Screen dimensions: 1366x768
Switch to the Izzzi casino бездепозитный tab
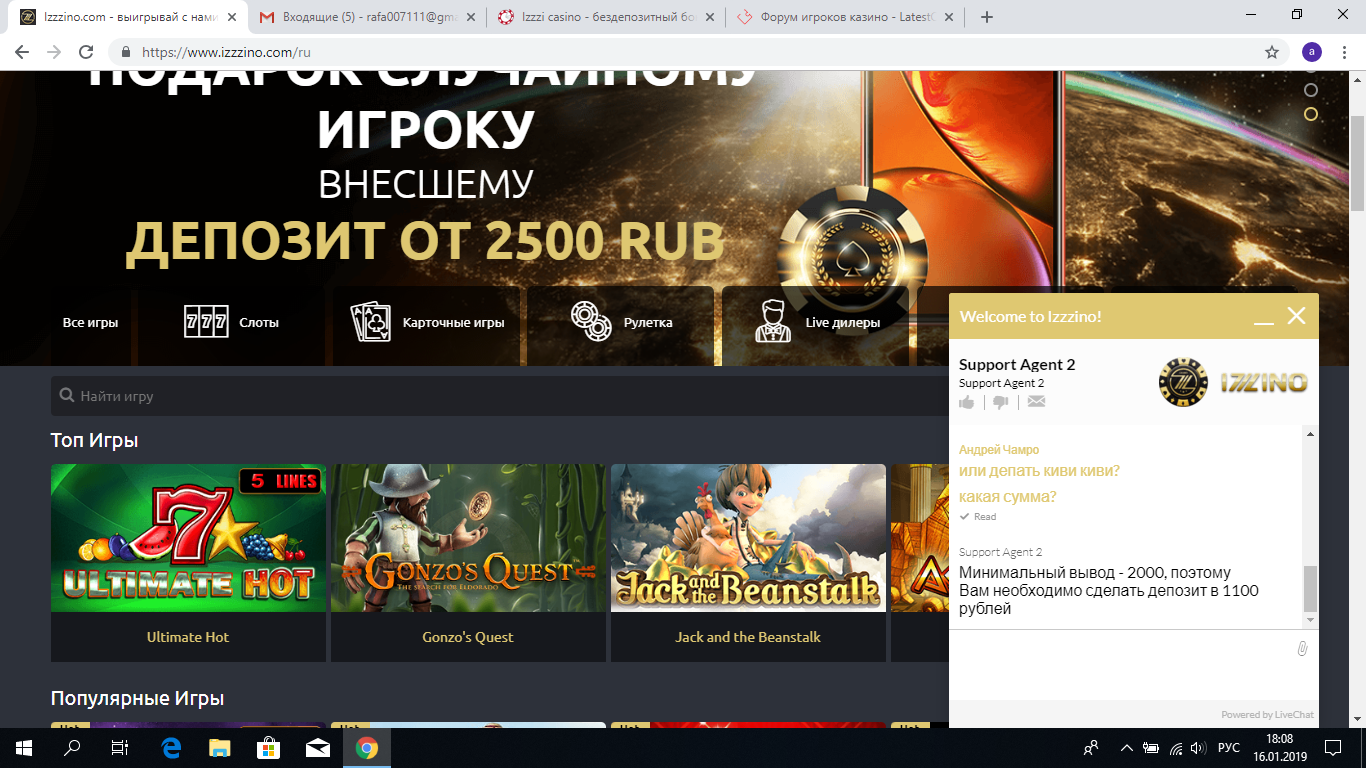pos(606,17)
